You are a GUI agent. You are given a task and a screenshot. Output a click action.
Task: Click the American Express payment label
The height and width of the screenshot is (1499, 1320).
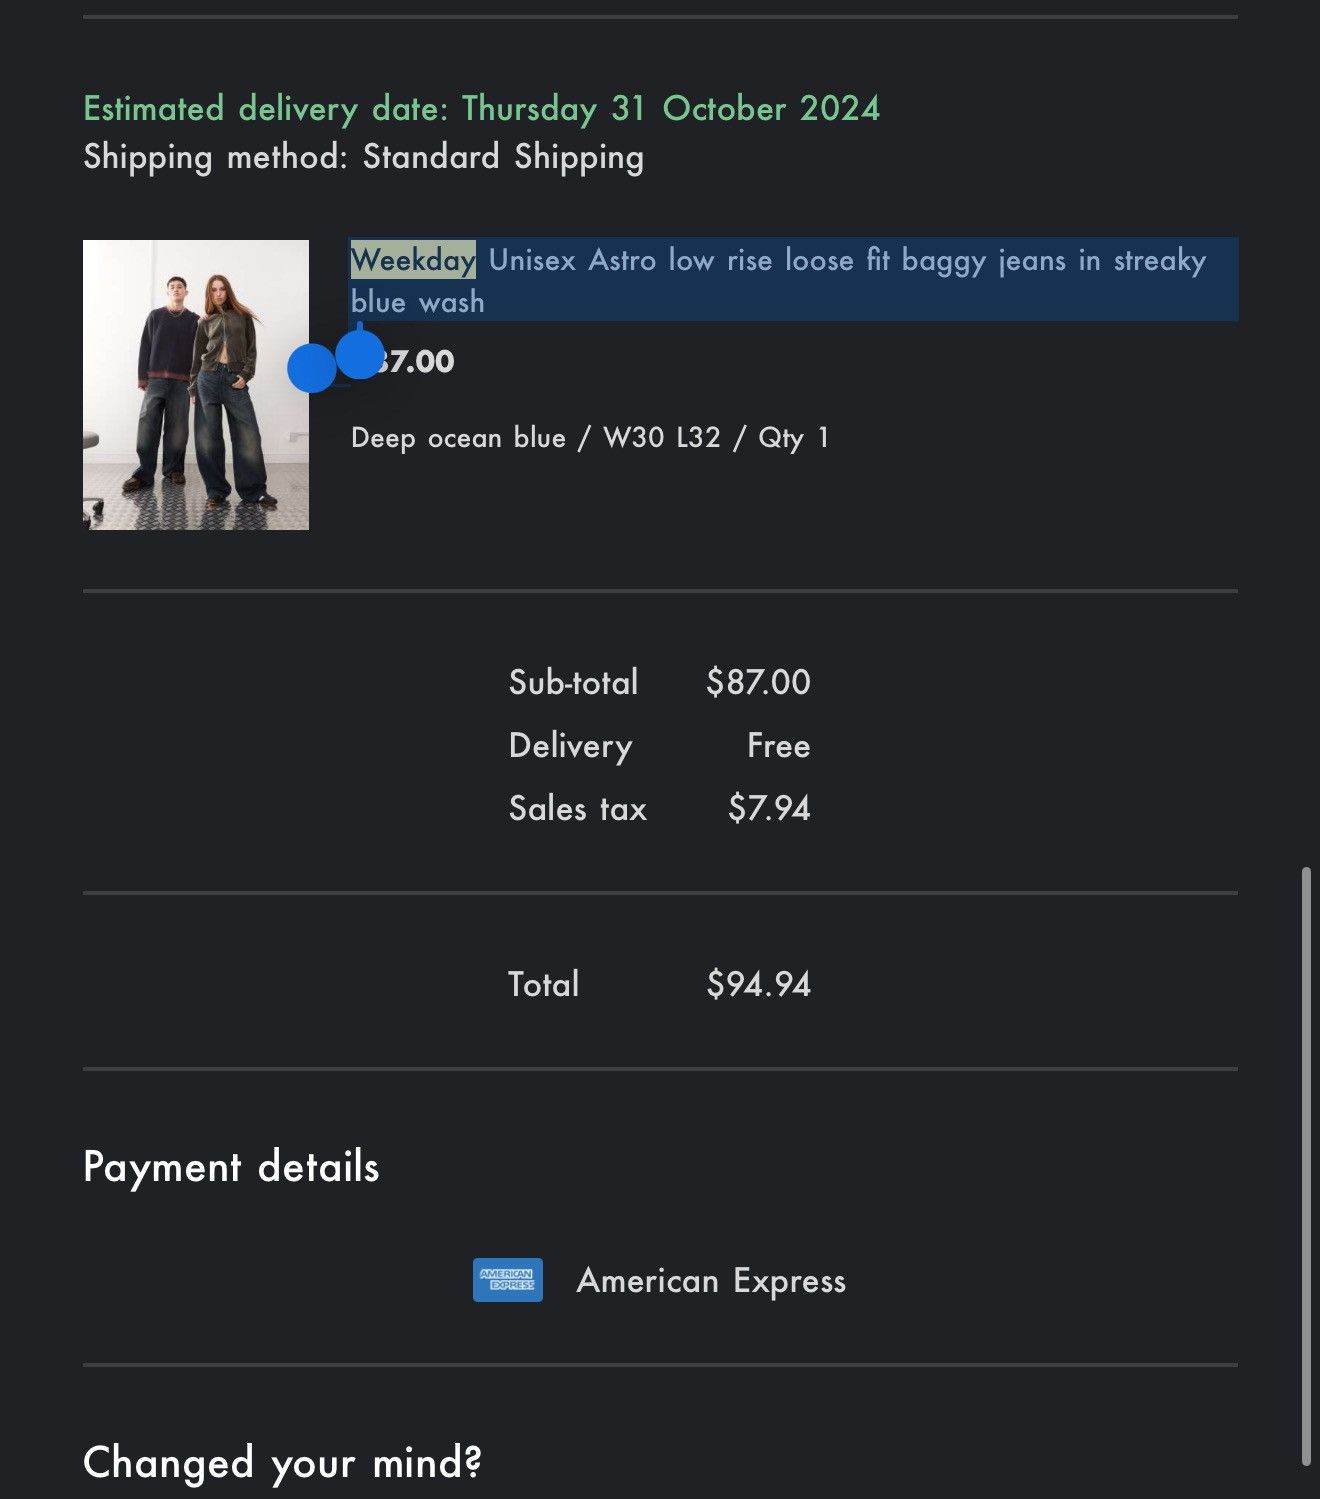[711, 1281]
